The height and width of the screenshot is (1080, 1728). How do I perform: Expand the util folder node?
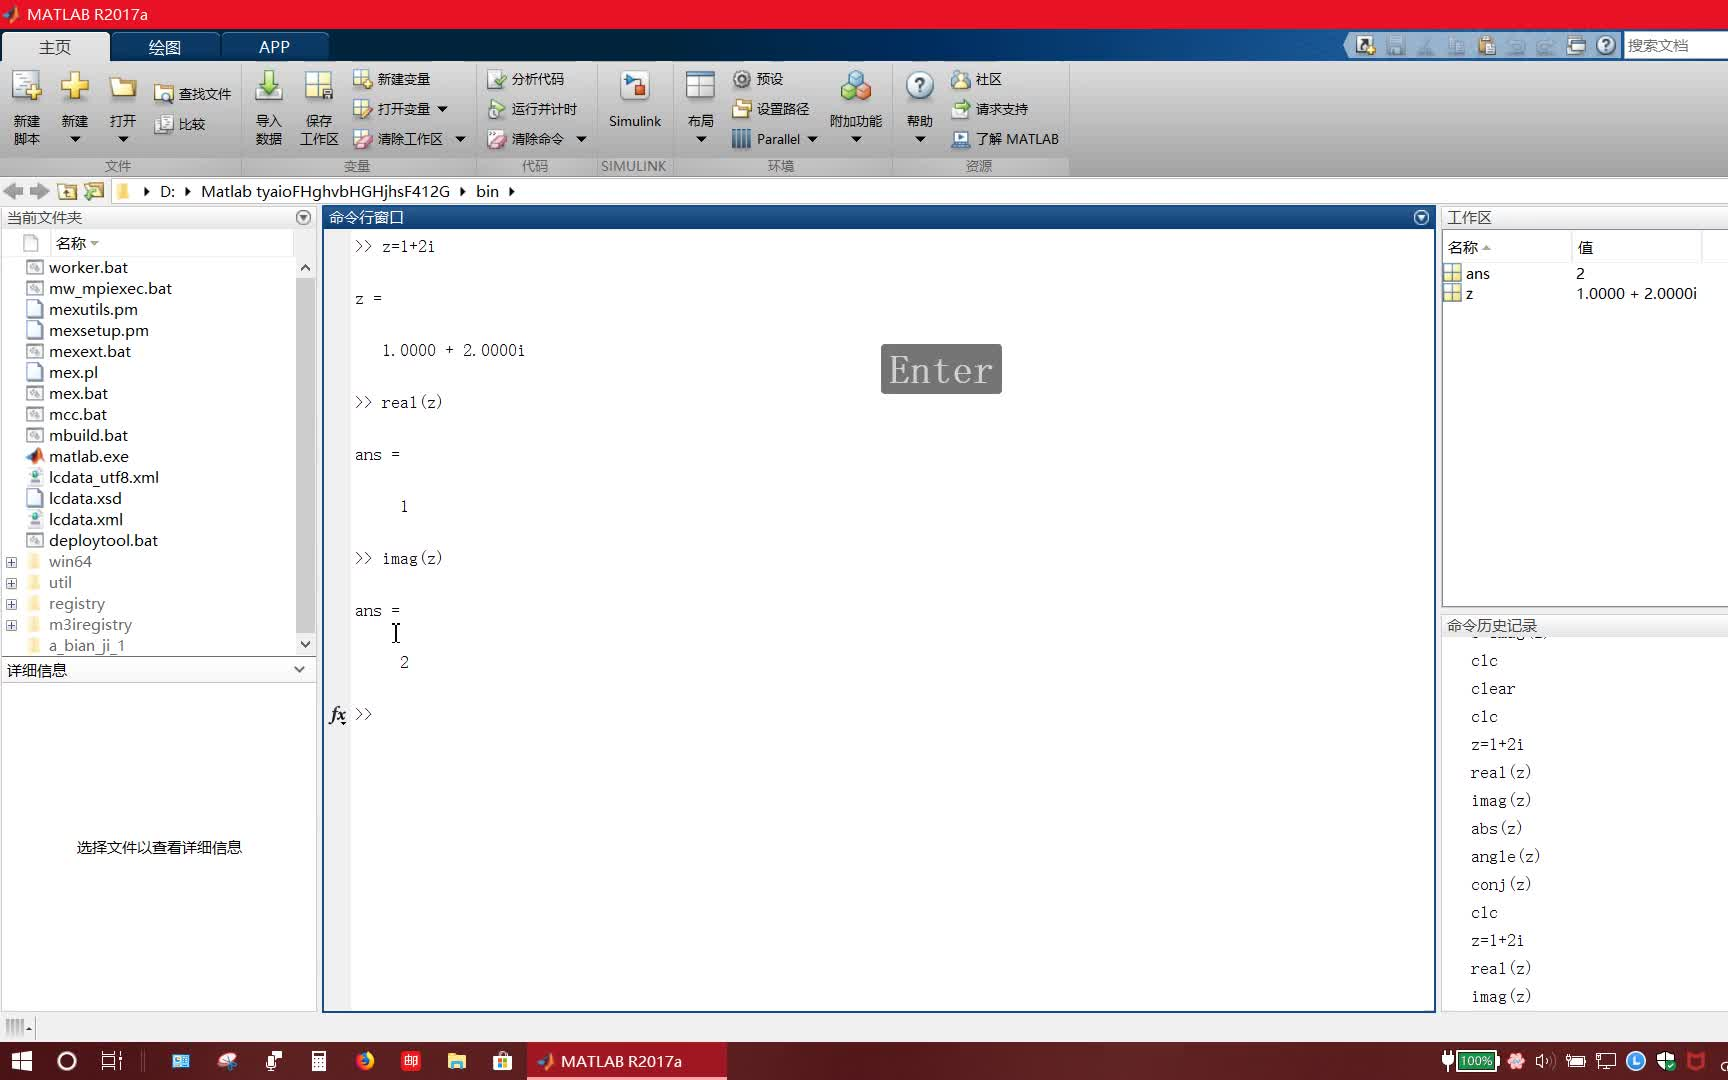coord(12,583)
